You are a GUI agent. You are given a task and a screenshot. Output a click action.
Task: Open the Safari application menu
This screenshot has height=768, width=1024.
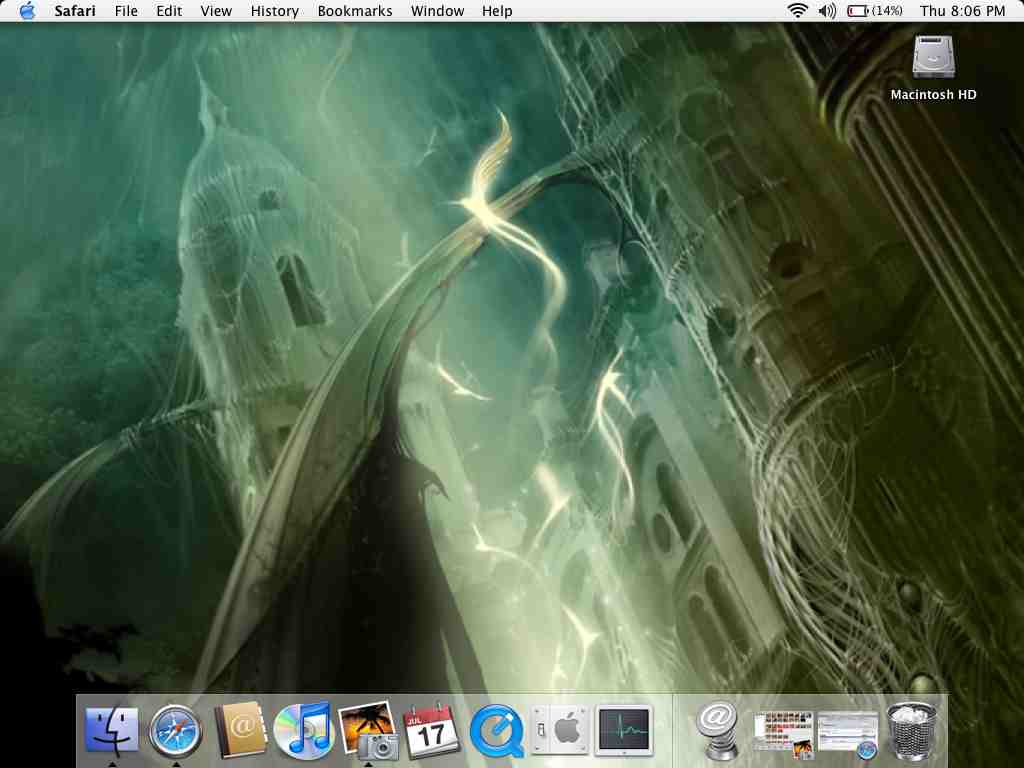point(74,11)
